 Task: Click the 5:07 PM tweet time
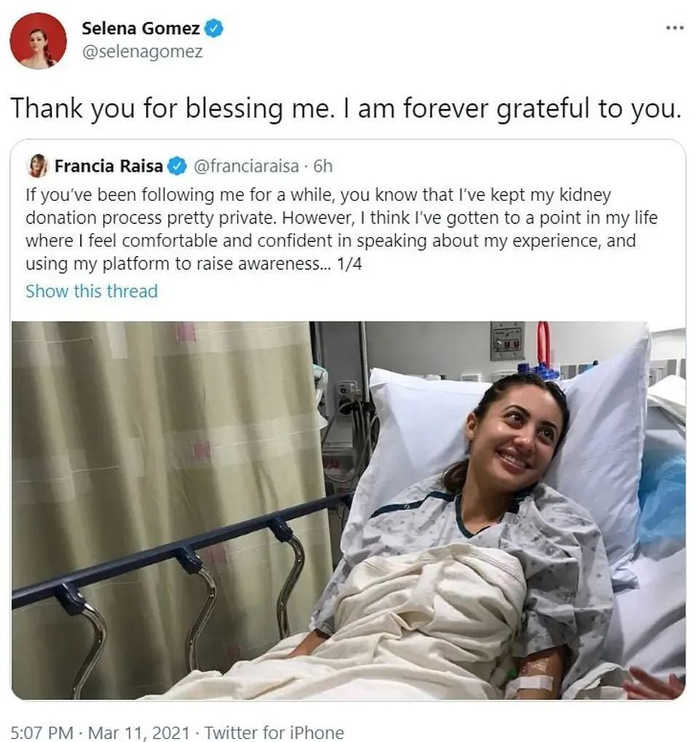pyautogui.click(x=42, y=733)
